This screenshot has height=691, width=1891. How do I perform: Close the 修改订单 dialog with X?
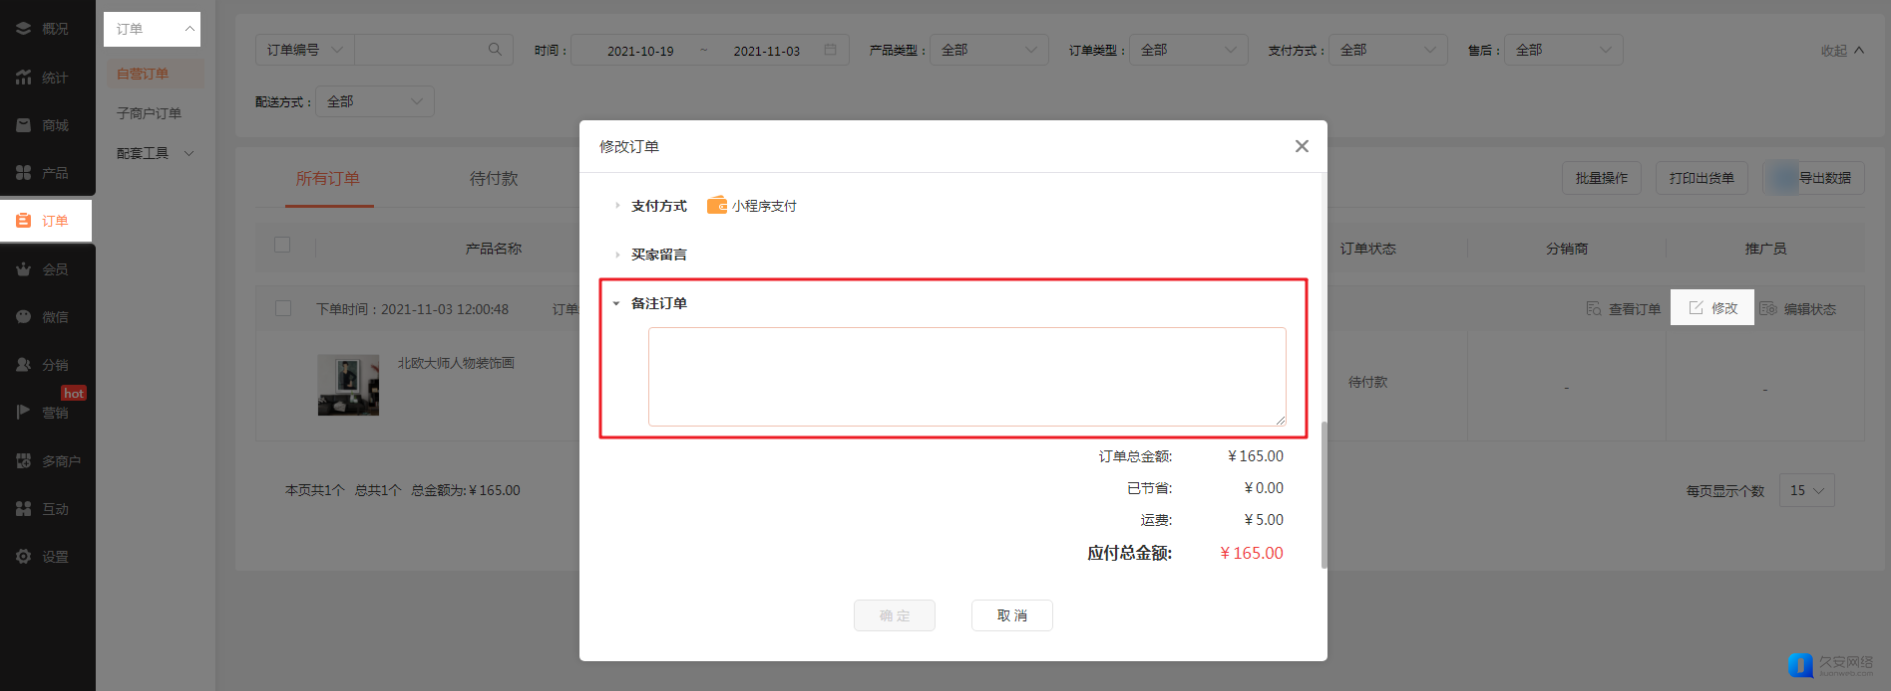tap(1301, 146)
